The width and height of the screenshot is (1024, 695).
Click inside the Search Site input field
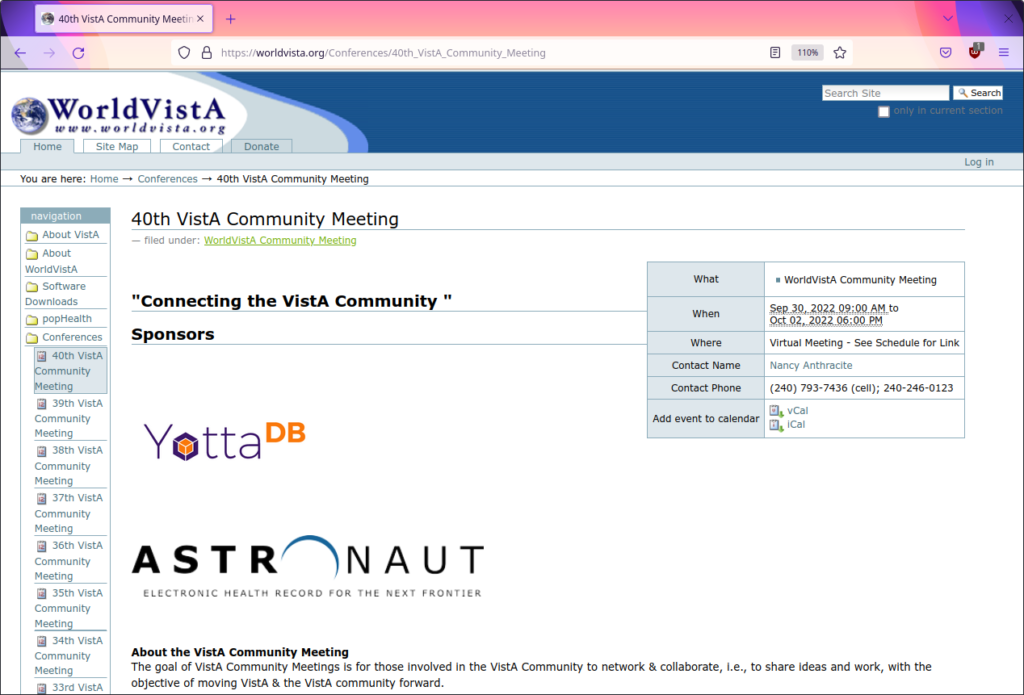tap(885, 92)
